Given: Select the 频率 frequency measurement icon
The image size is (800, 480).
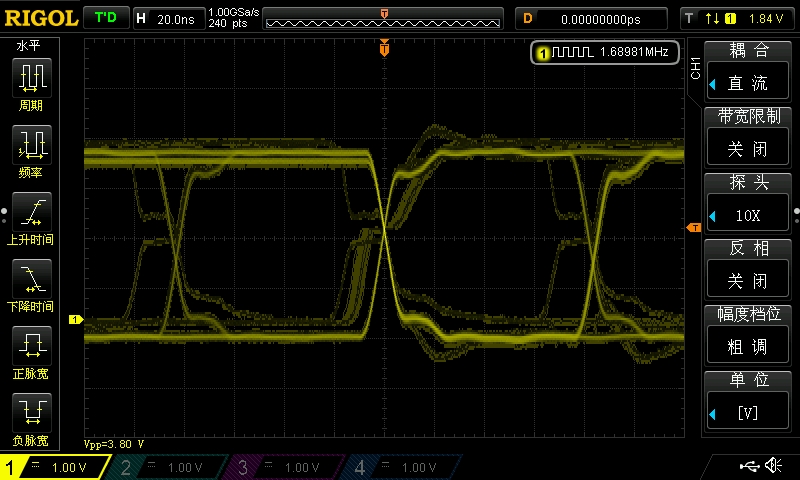Looking at the screenshot, I should [32, 145].
